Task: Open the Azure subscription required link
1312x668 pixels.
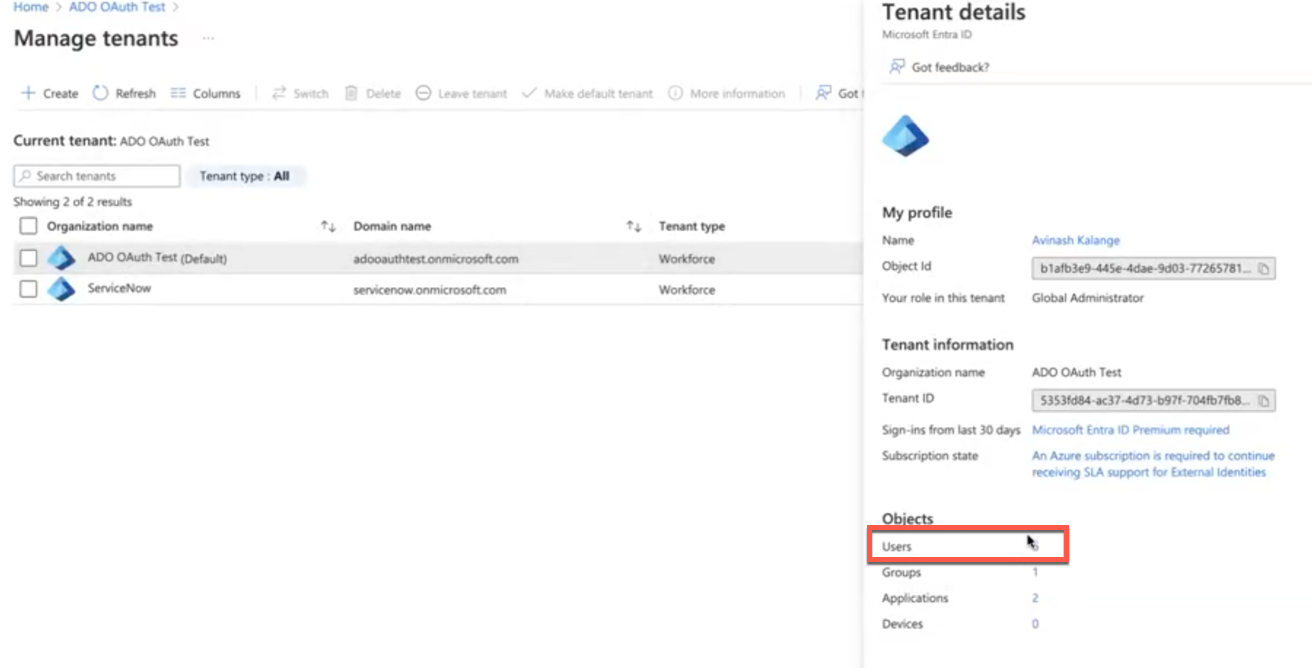Action: click(x=1153, y=464)
